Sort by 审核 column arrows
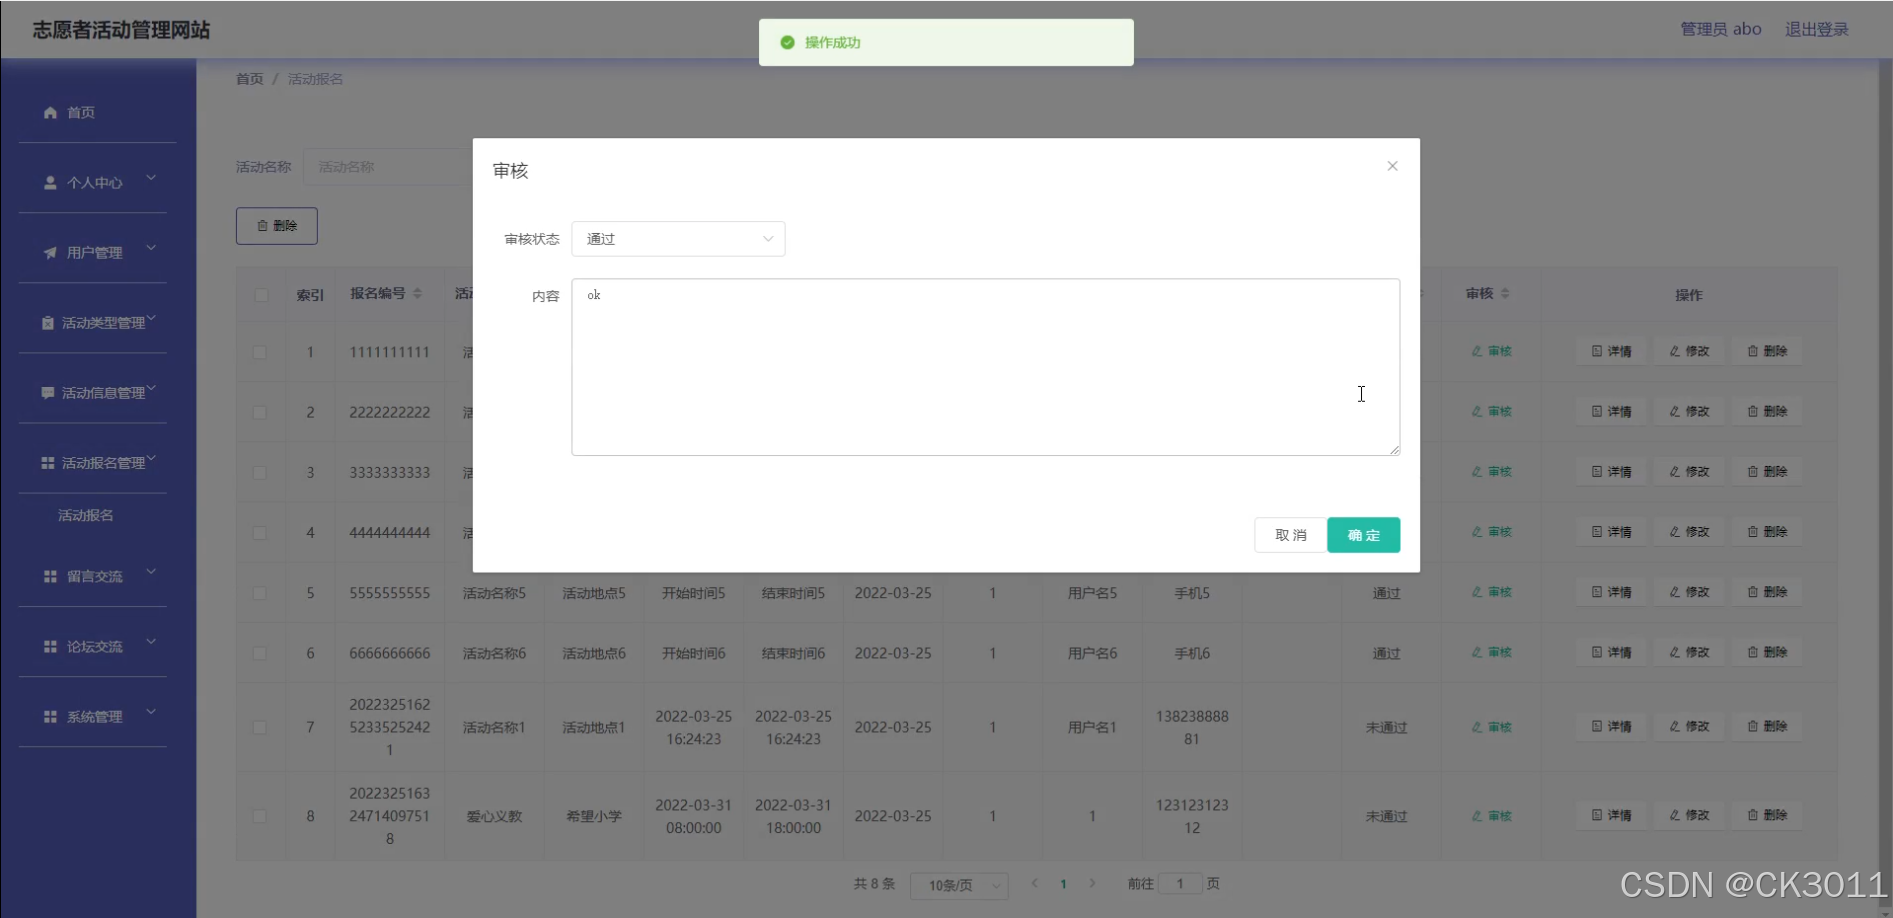This screenshot has width=1893, height=918. point(1505,294)
